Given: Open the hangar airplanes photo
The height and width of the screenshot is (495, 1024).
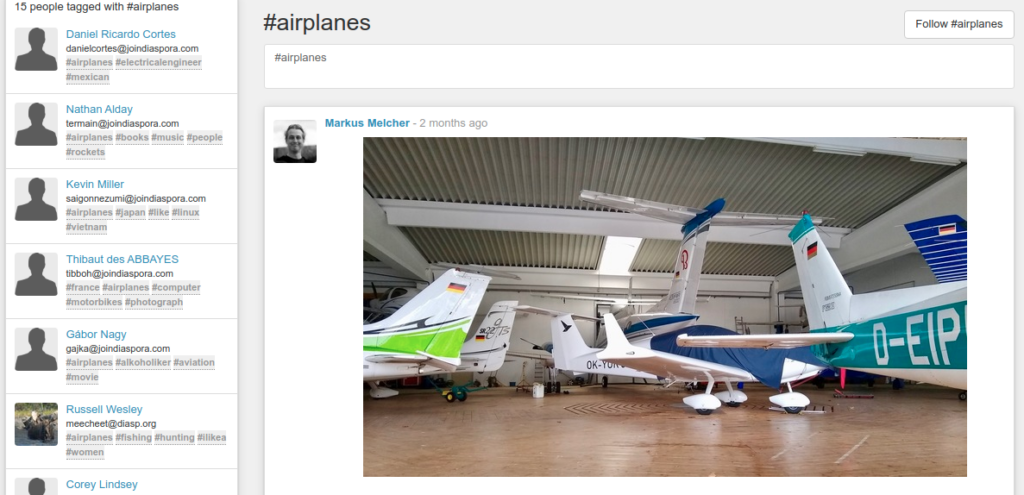Looking at the screenshot, I should pyautogui.click(x=665, y=307).
